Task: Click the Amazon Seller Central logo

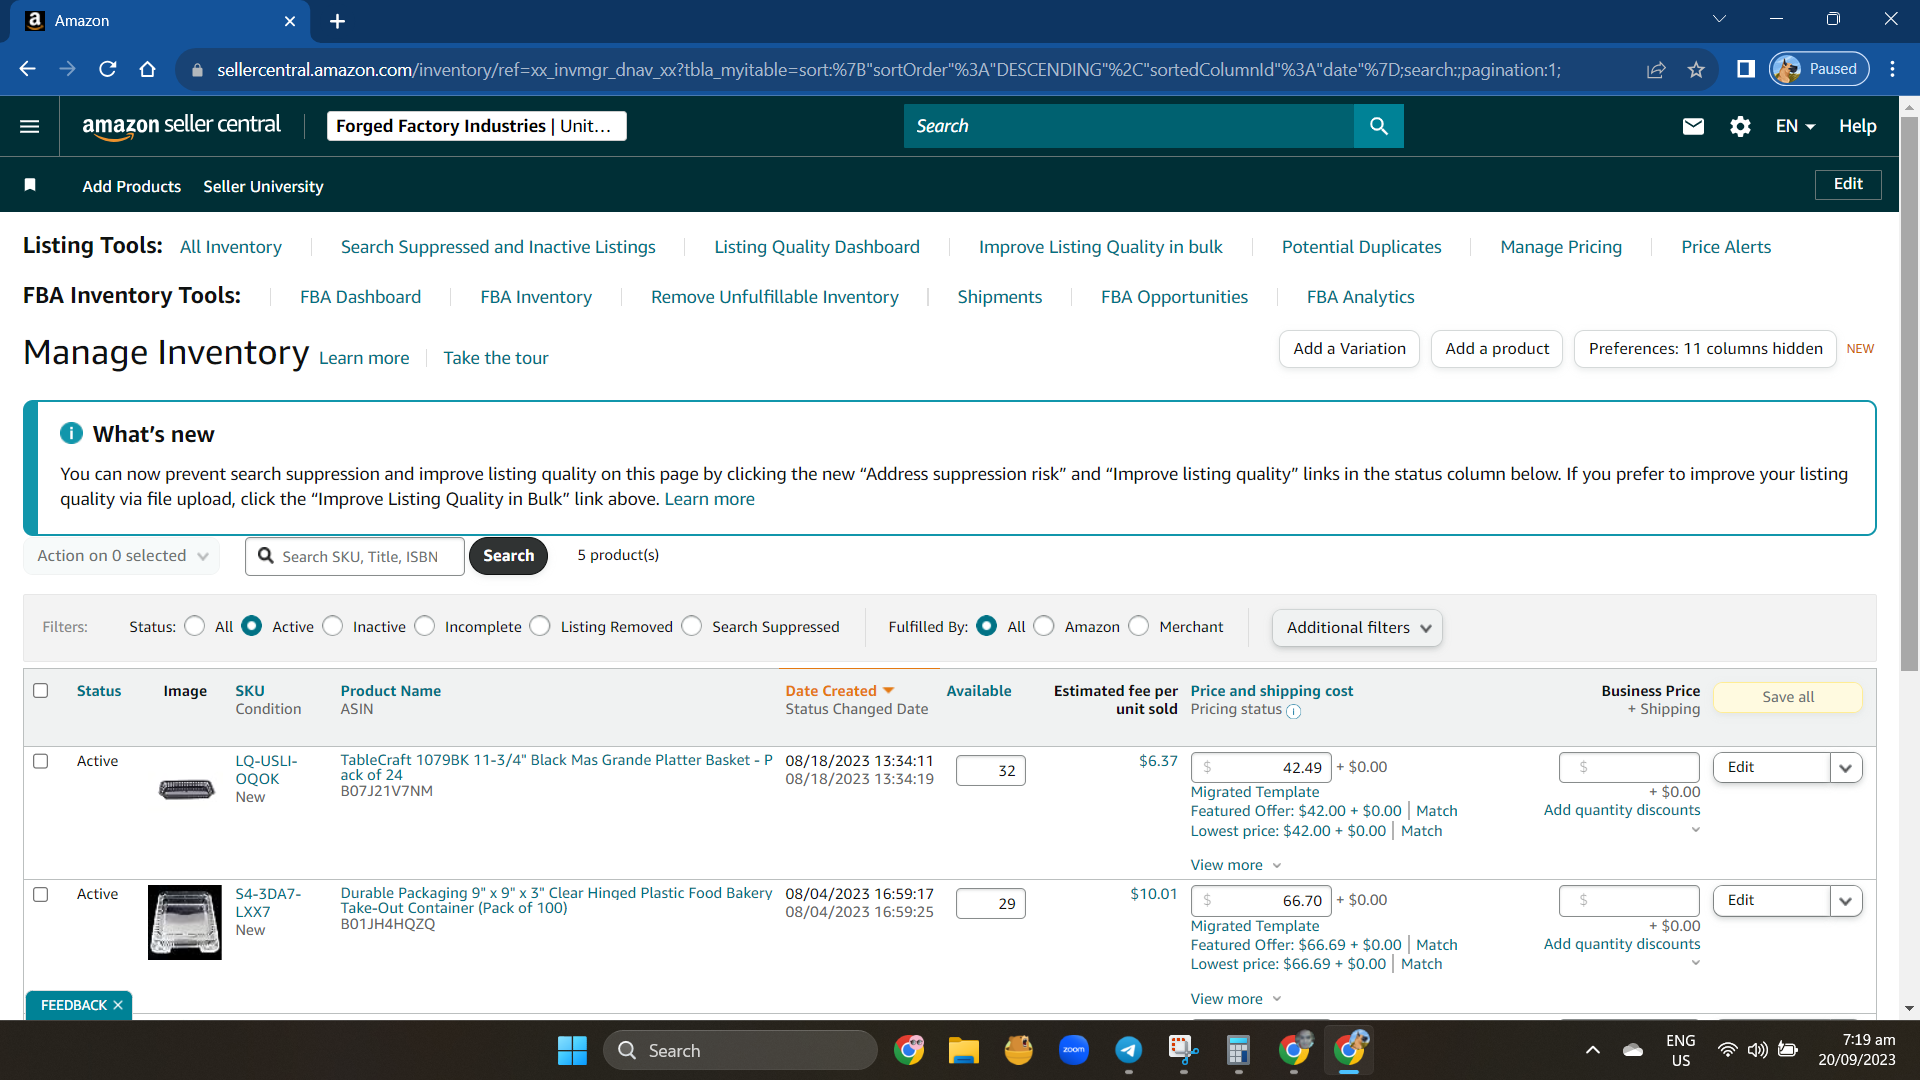Action: [181, 126]
